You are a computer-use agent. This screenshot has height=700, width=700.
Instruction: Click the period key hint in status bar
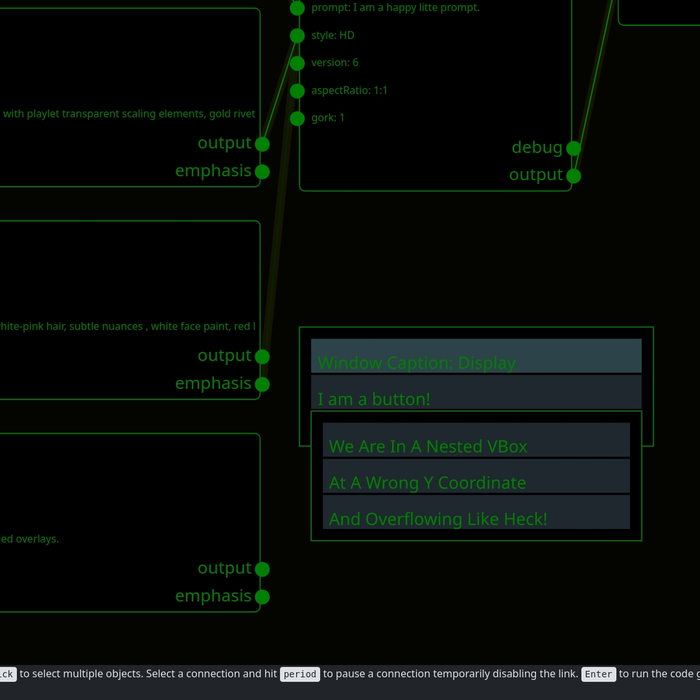pyautogui.click(x=300, y=674)
